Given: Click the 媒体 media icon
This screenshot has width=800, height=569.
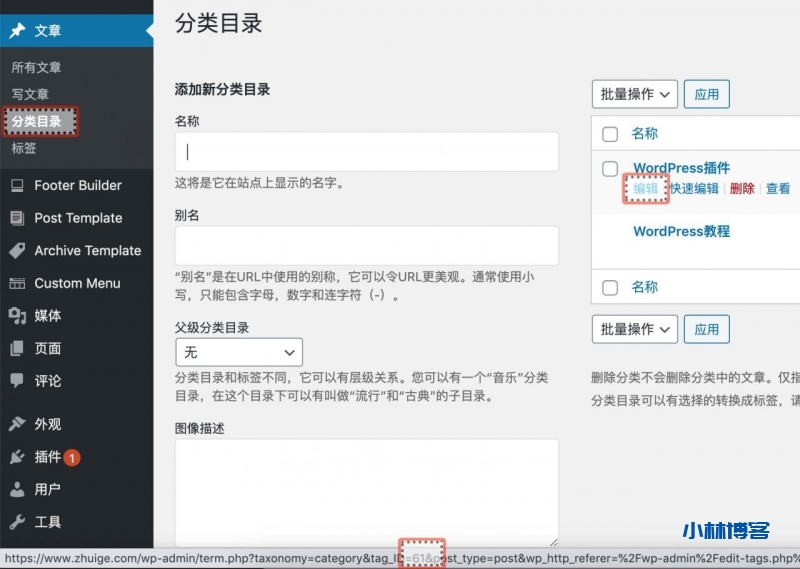Looking at the screenshot, I should pos(17,316).
